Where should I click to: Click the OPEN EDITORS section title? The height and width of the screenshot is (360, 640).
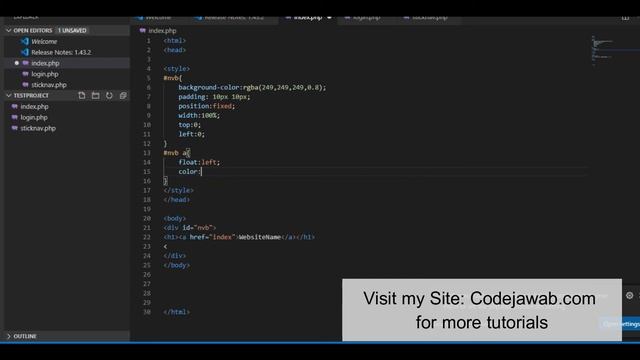click(33, 31)
